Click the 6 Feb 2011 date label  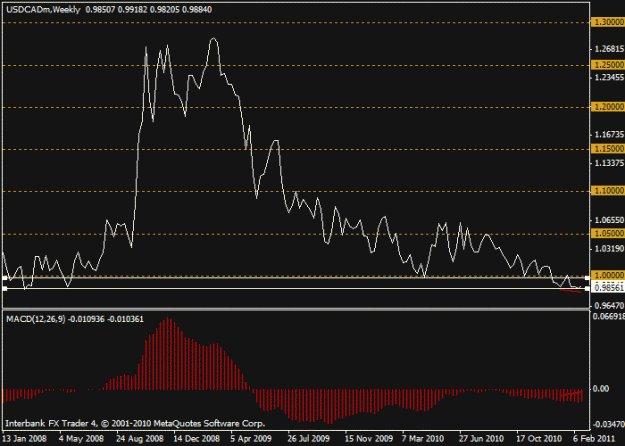[x=594, y=439]
